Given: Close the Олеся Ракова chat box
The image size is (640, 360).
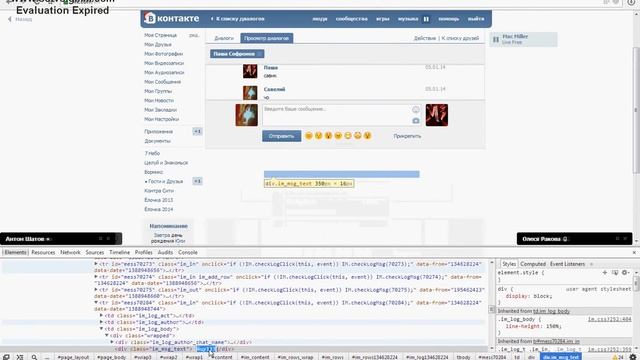Looking at the screenshot, I should click(x=625, y=239).
